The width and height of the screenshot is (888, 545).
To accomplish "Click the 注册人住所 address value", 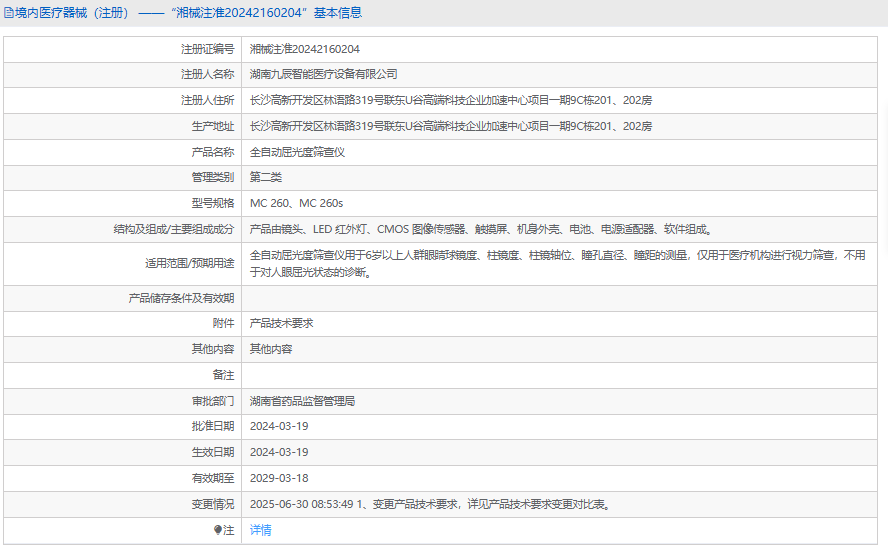I will coord(451,100).
